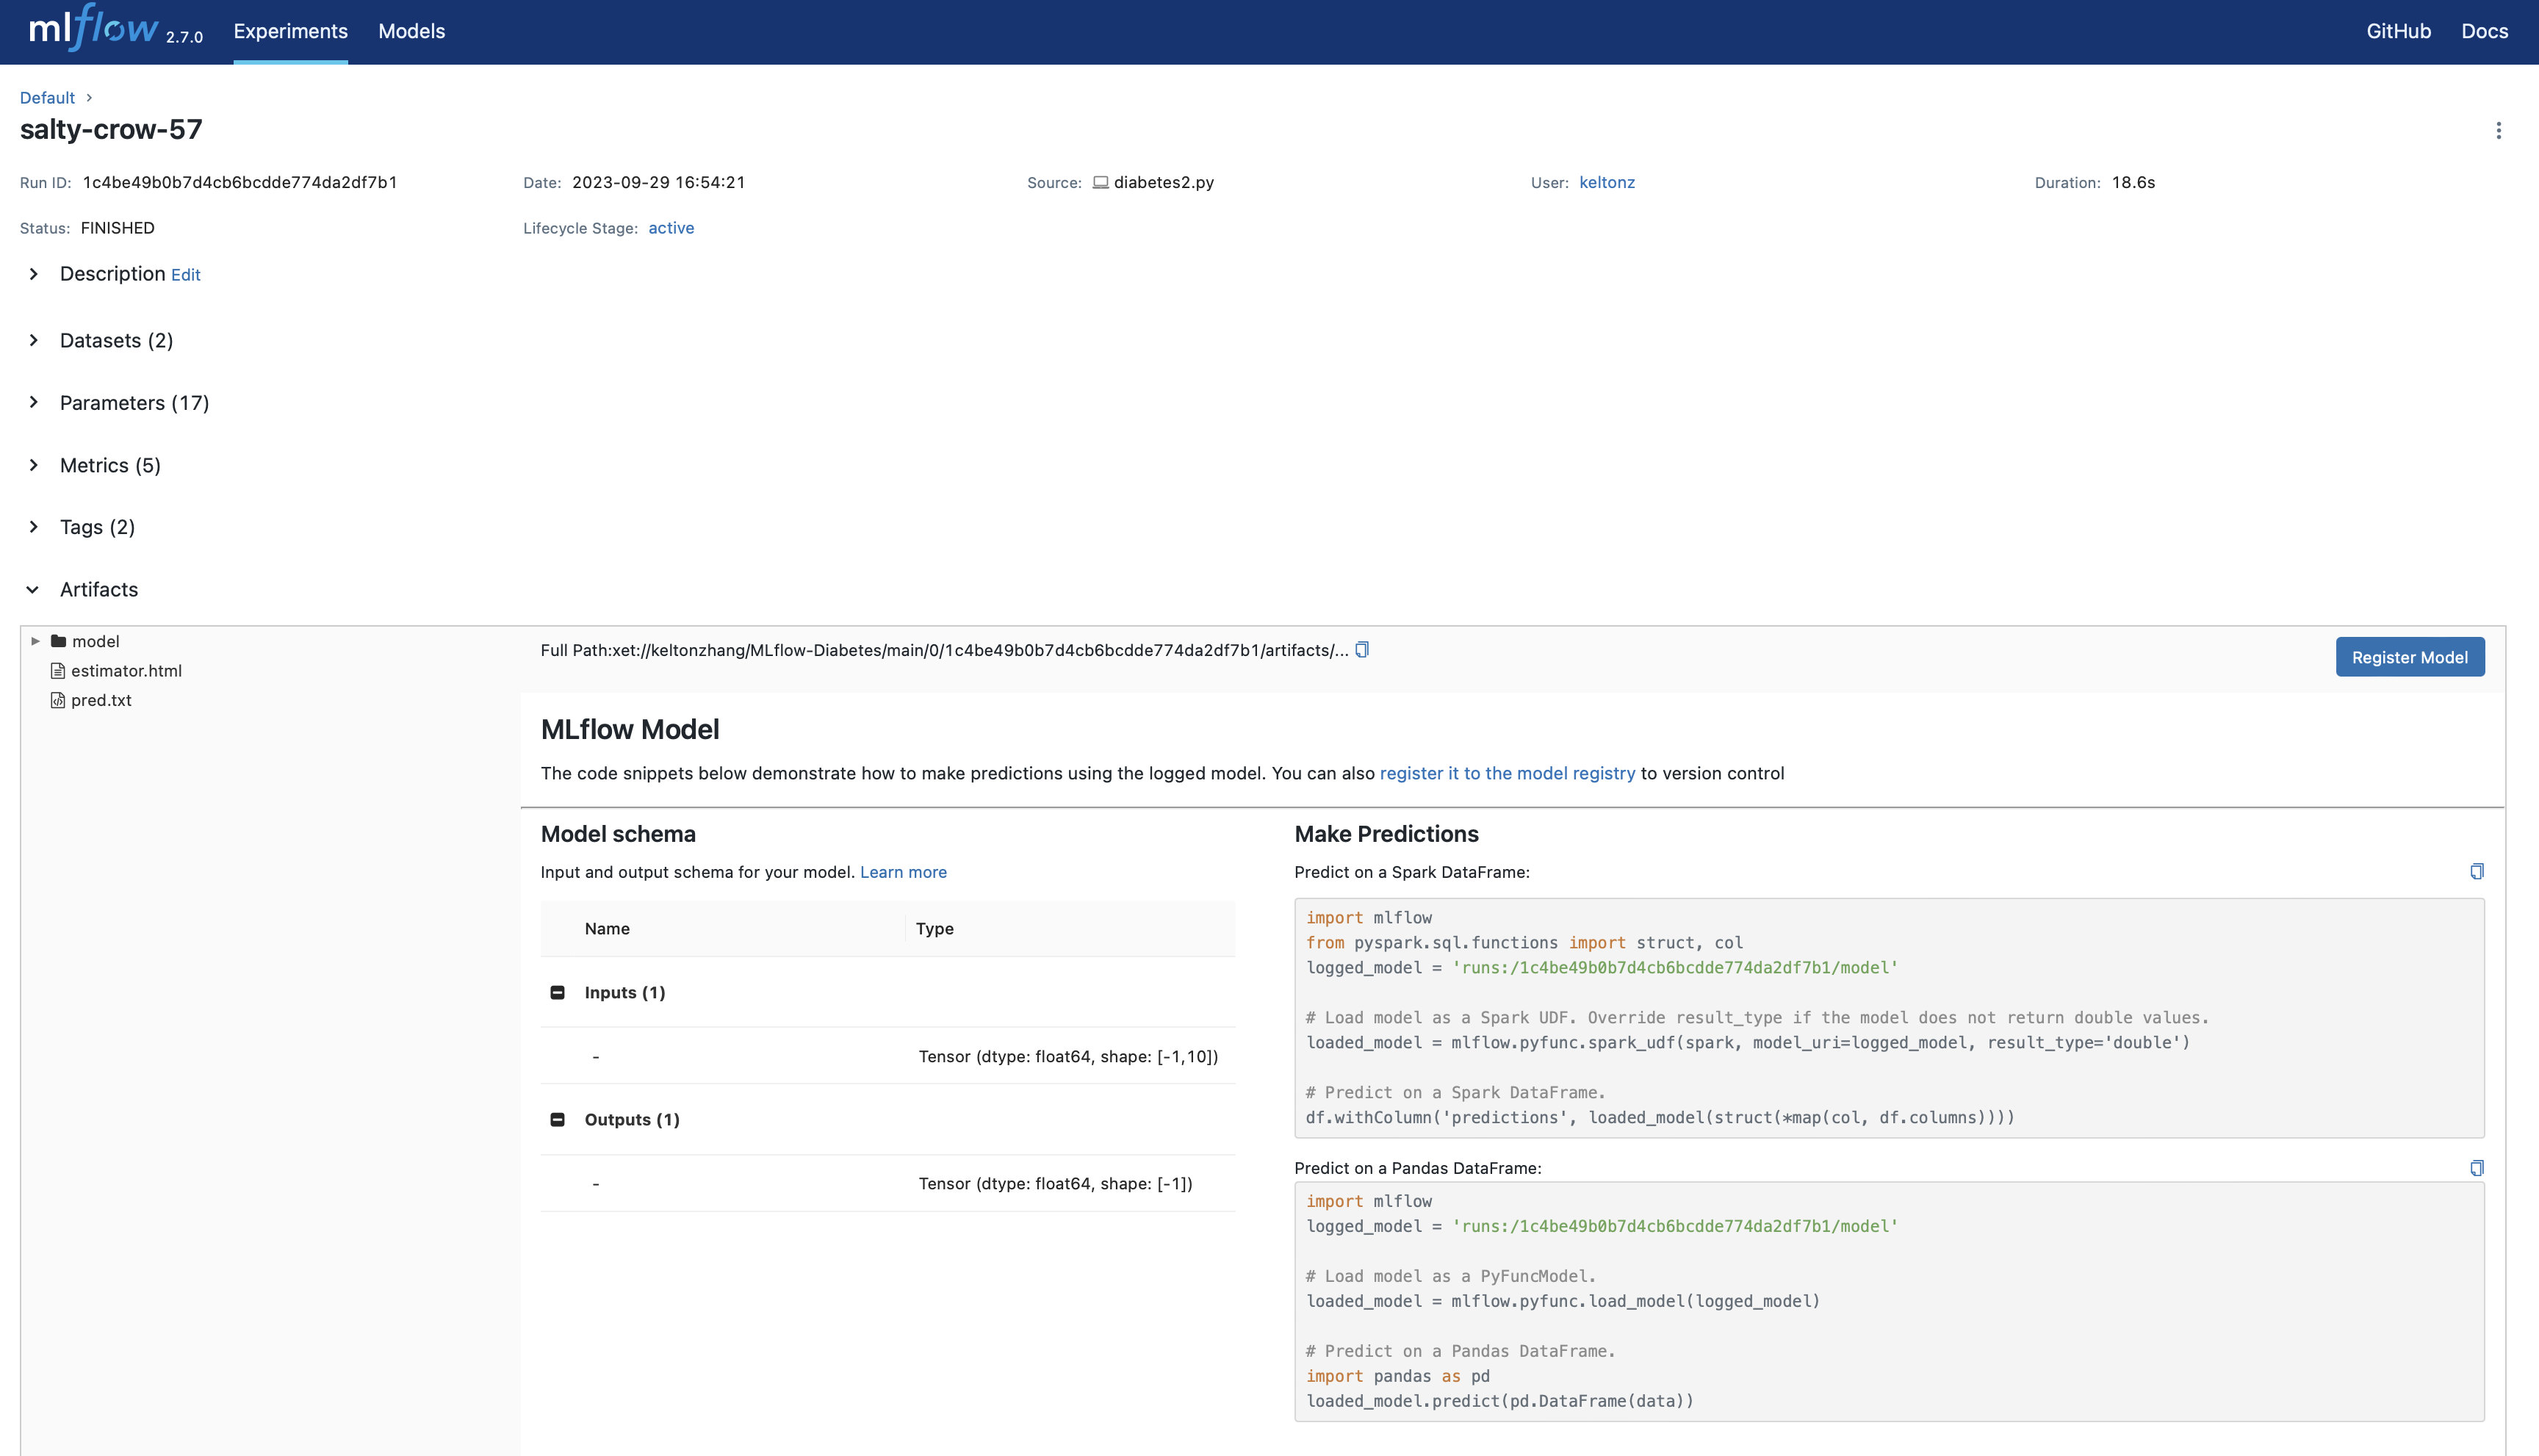Copy the Spark DataFrame code snippet
The height and width of the screenshot is (1456, 2539).
(x=2476, y=872)
